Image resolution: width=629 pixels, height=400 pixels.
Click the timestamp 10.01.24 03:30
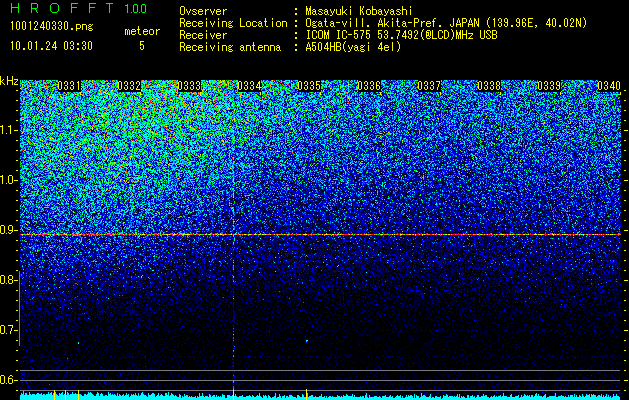pyautogui.click(x=51, y=46)
